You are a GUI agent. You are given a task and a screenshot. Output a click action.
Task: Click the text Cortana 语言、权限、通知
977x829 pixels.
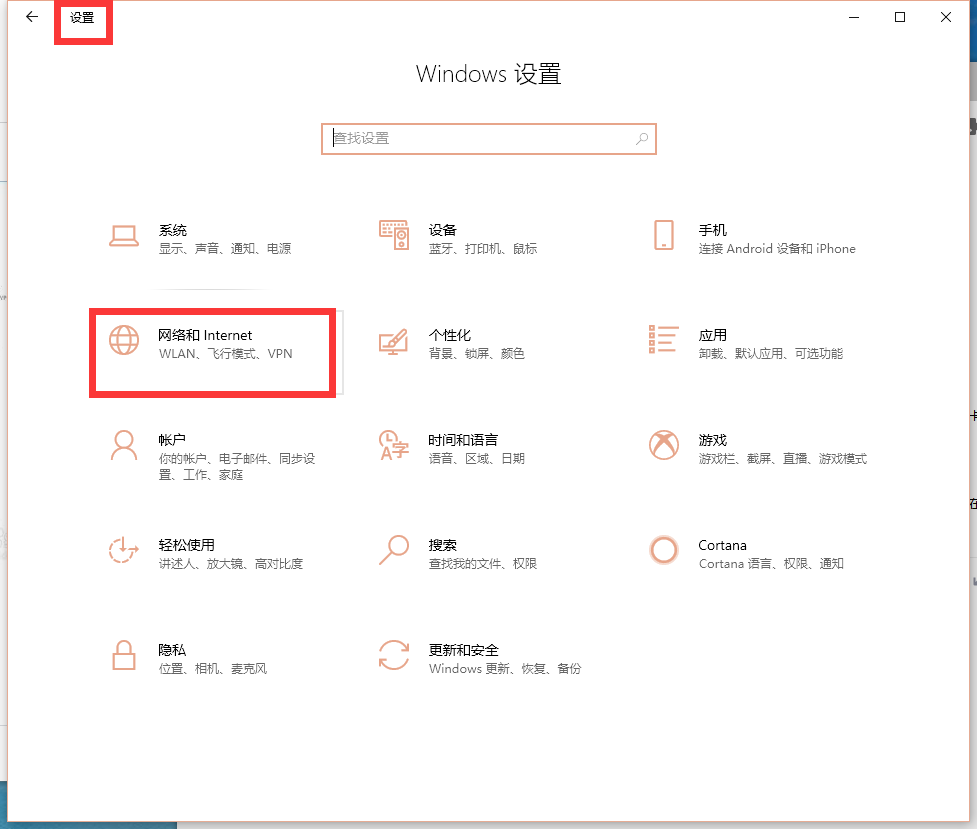point(771,563)
